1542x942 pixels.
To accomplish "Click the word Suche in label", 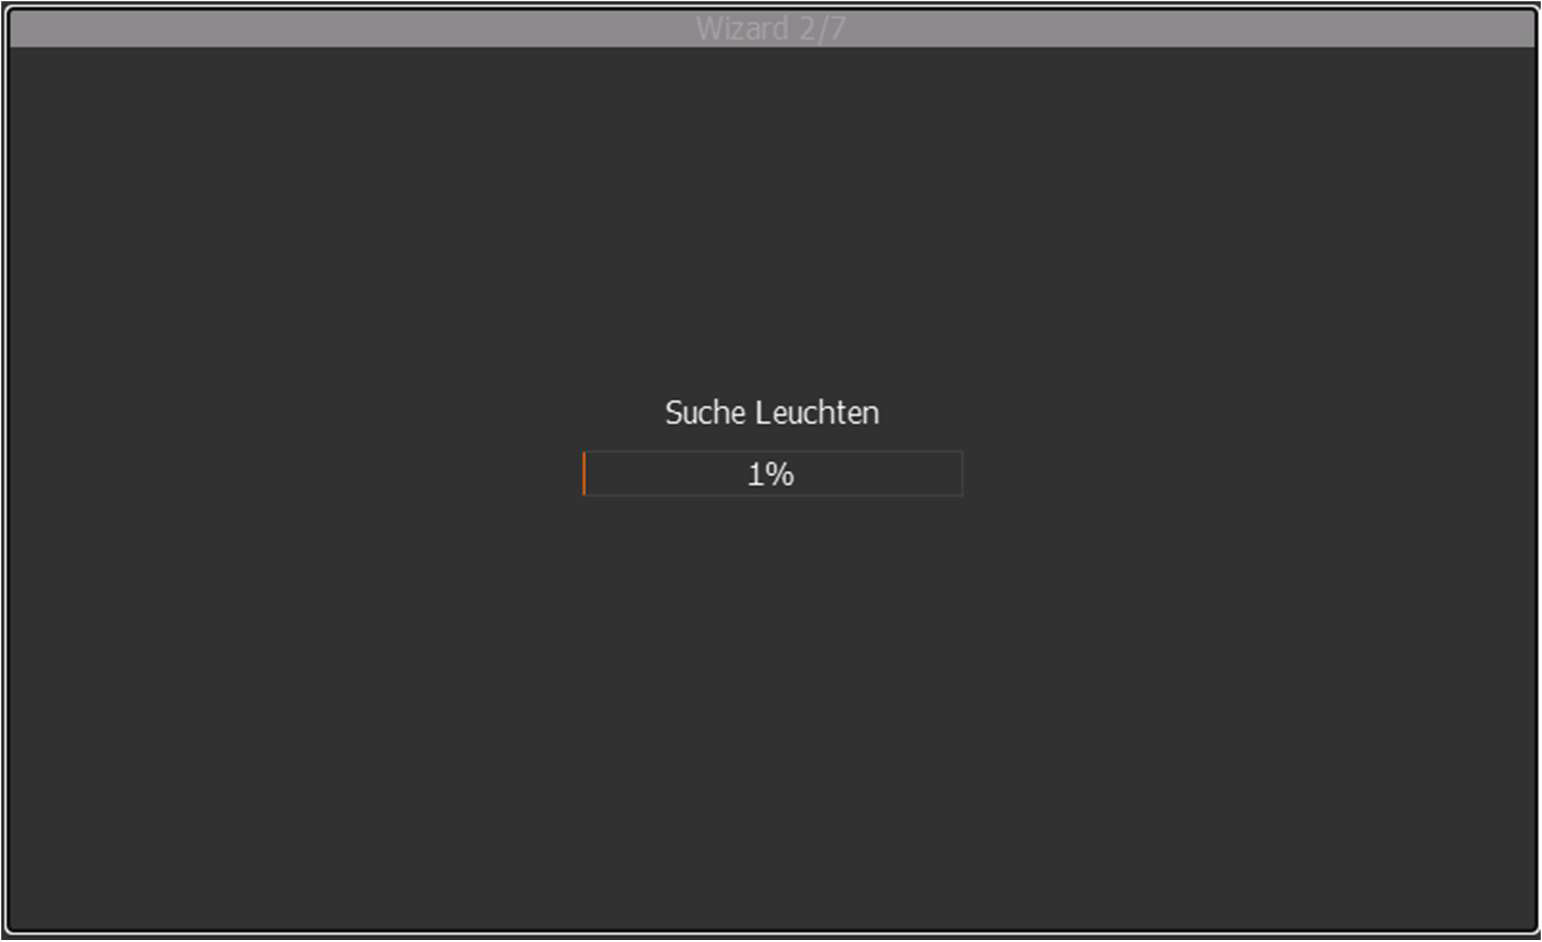I will pos(705,412).
